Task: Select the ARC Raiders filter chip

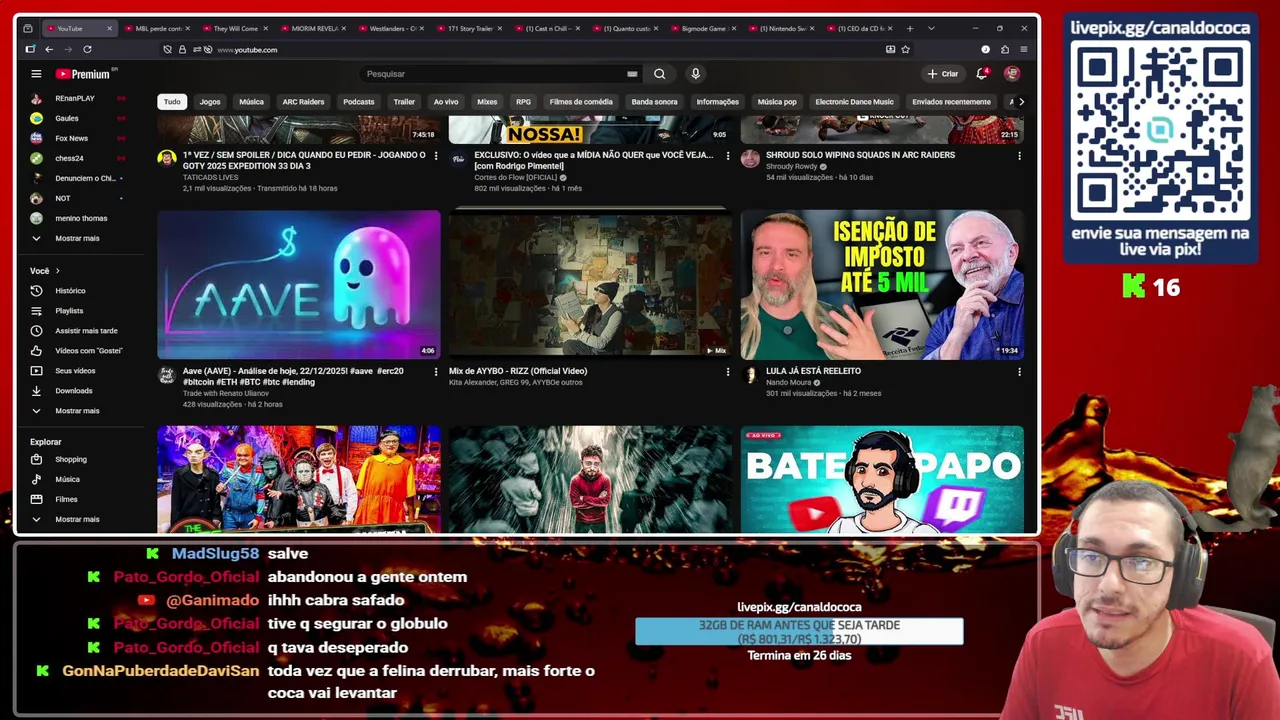Action: (303, 102)
